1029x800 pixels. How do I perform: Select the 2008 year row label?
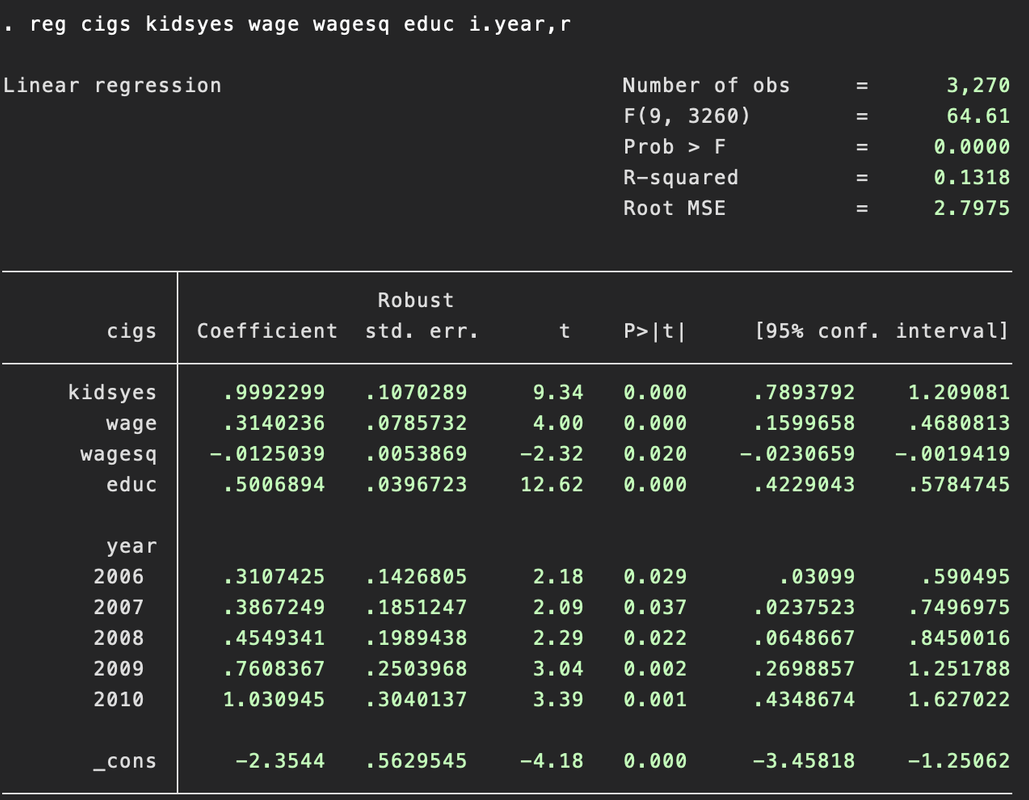coord(119,639)
